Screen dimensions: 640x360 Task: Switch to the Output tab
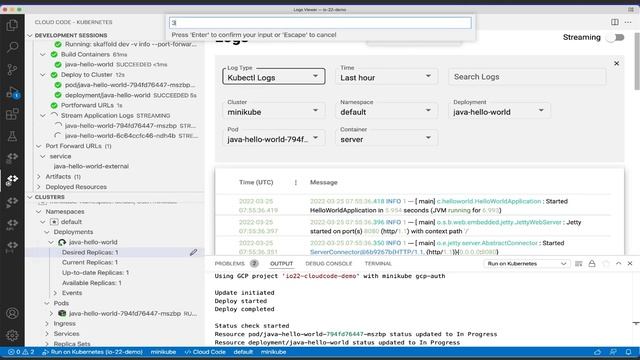[x=281, y=264]
